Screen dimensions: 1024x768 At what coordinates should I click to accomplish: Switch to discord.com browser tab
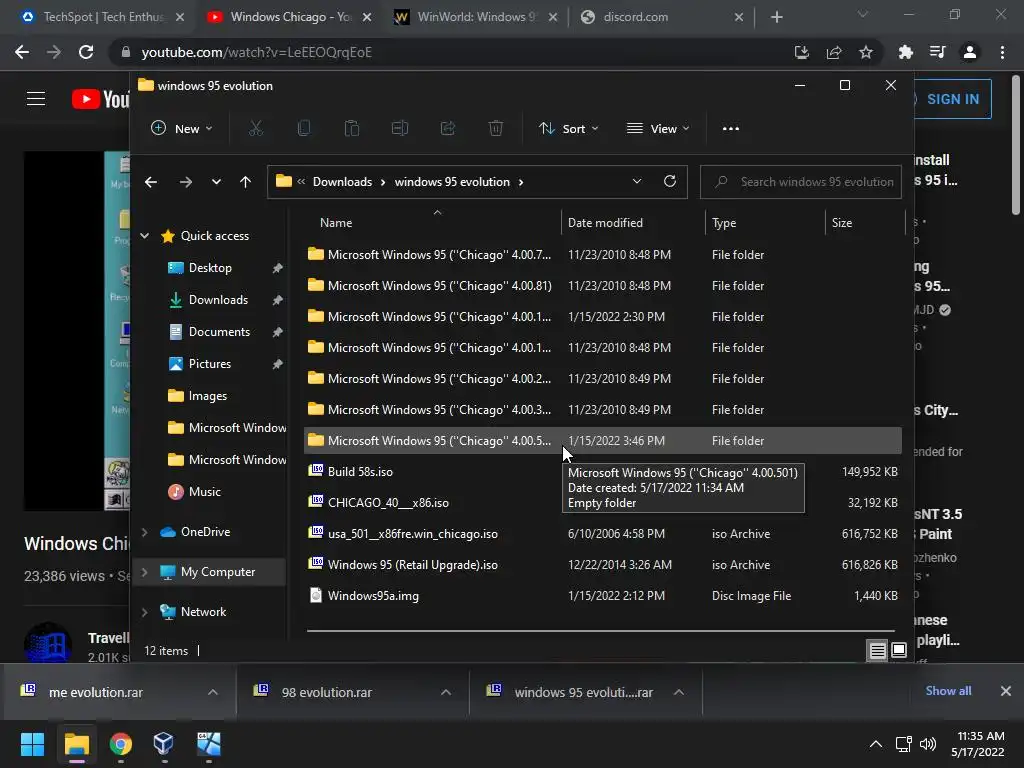coord(661,17)
